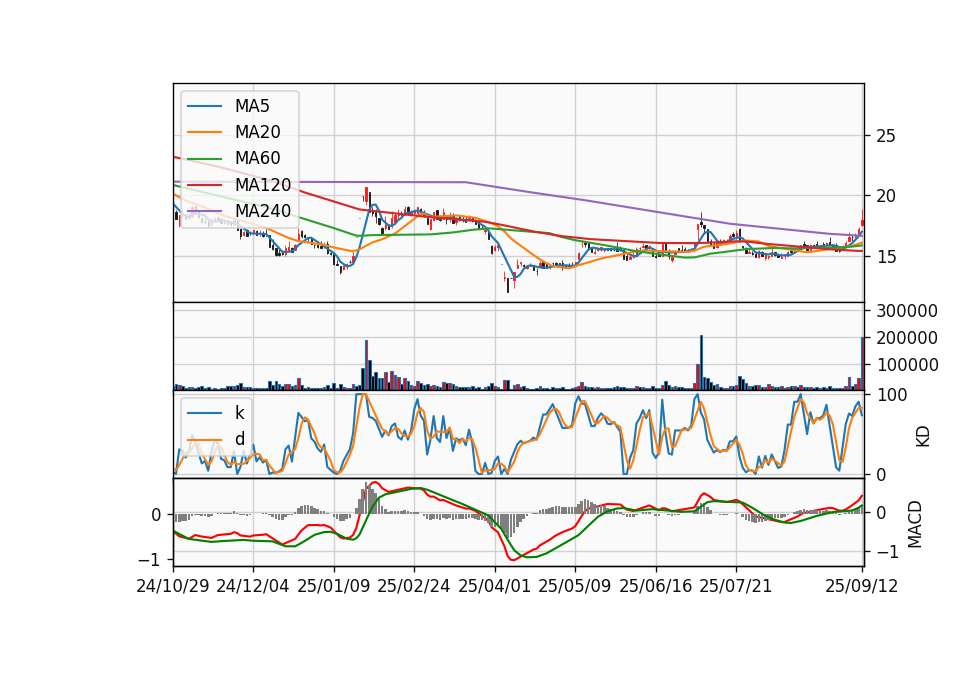Click the 24/12/04 date axis label
960x690 pixels.
[253, 586]
